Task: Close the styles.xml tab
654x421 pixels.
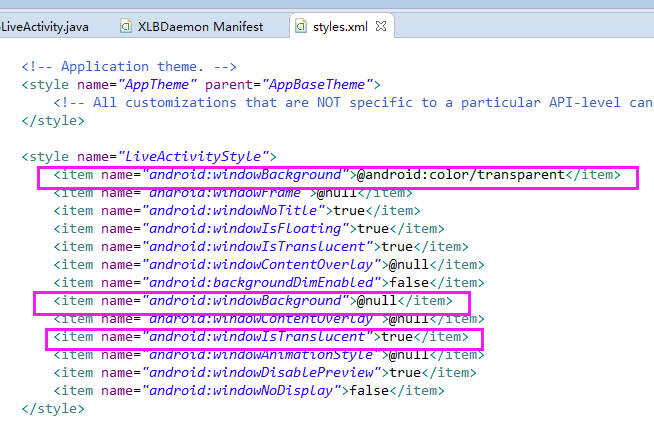Action: (x=381, y=26)
